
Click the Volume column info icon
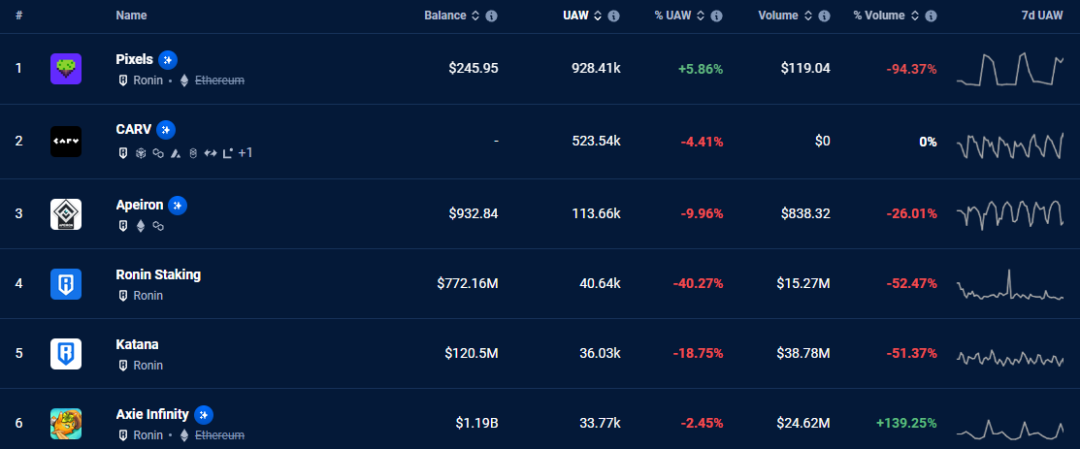[824, 16]
